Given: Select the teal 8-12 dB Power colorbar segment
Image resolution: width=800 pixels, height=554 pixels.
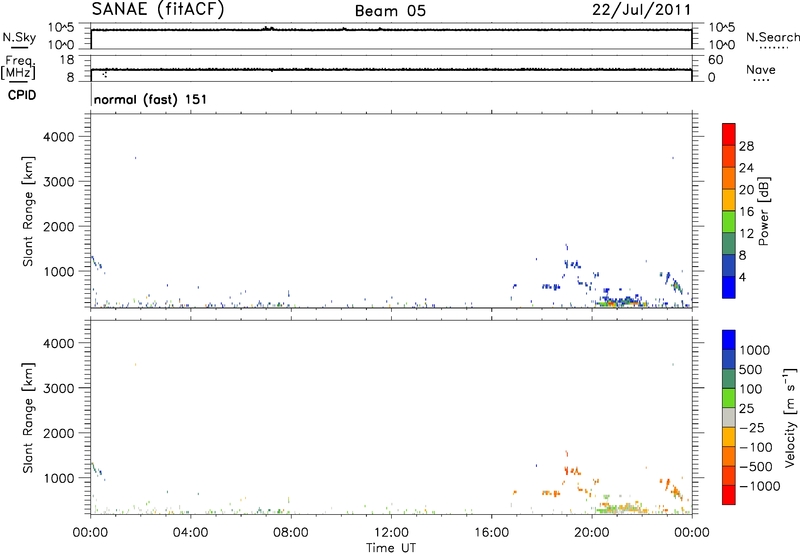Looking at the screenshot, I should (x=729, y=243).
